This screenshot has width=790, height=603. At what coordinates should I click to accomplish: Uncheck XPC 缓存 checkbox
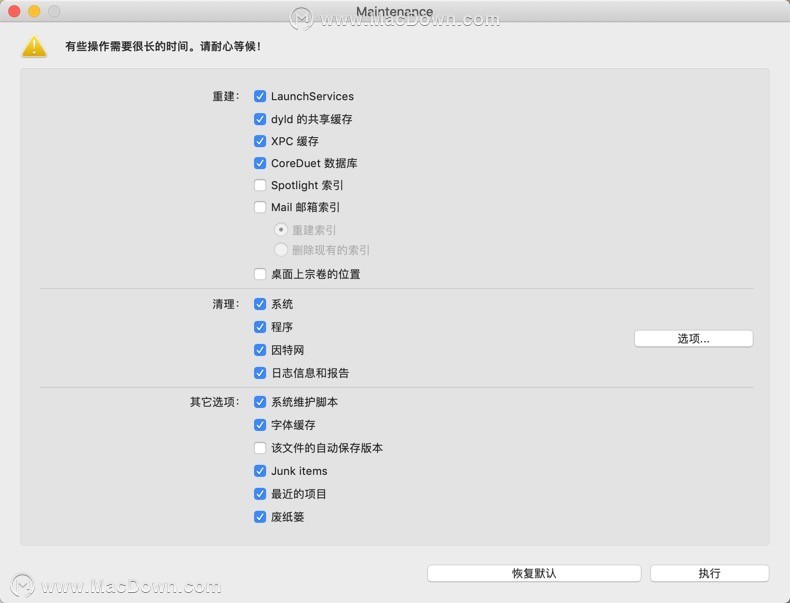point(260,141)
